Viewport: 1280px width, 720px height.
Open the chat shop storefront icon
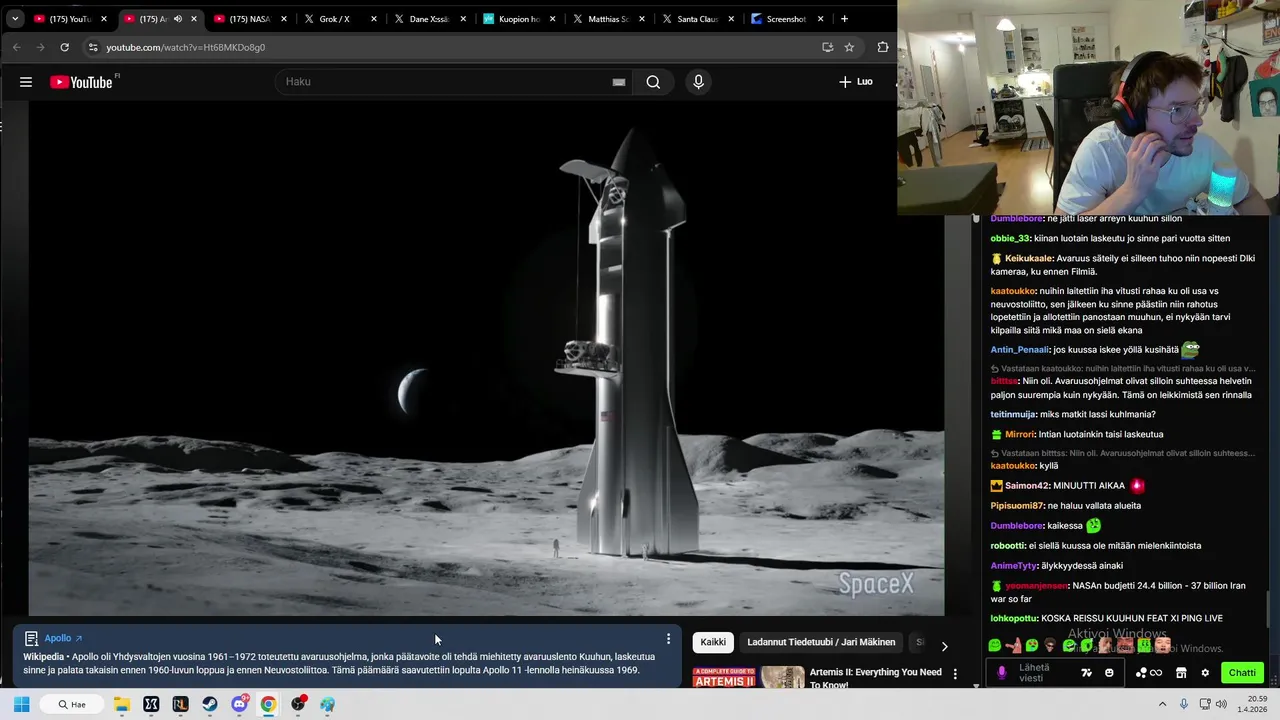pos(1181,673)
